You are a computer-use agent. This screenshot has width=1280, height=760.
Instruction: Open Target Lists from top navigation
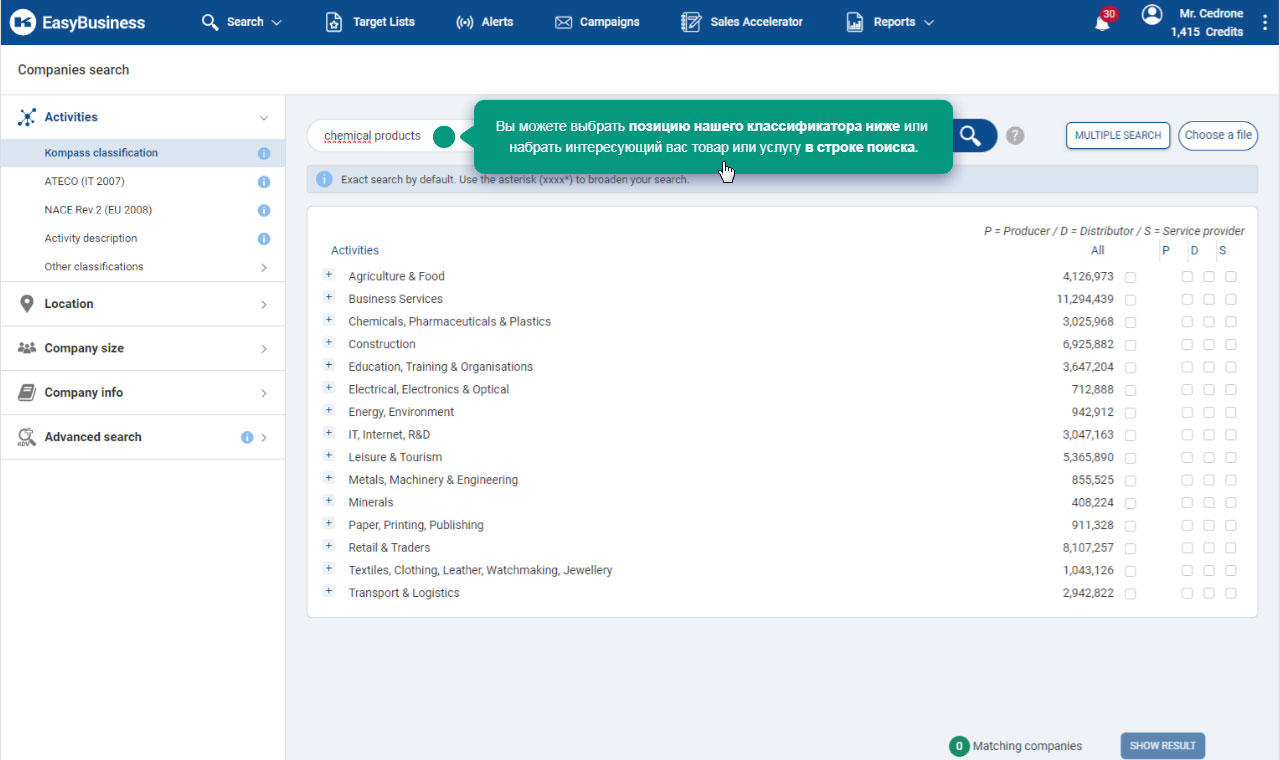click(x=370, y=22)
